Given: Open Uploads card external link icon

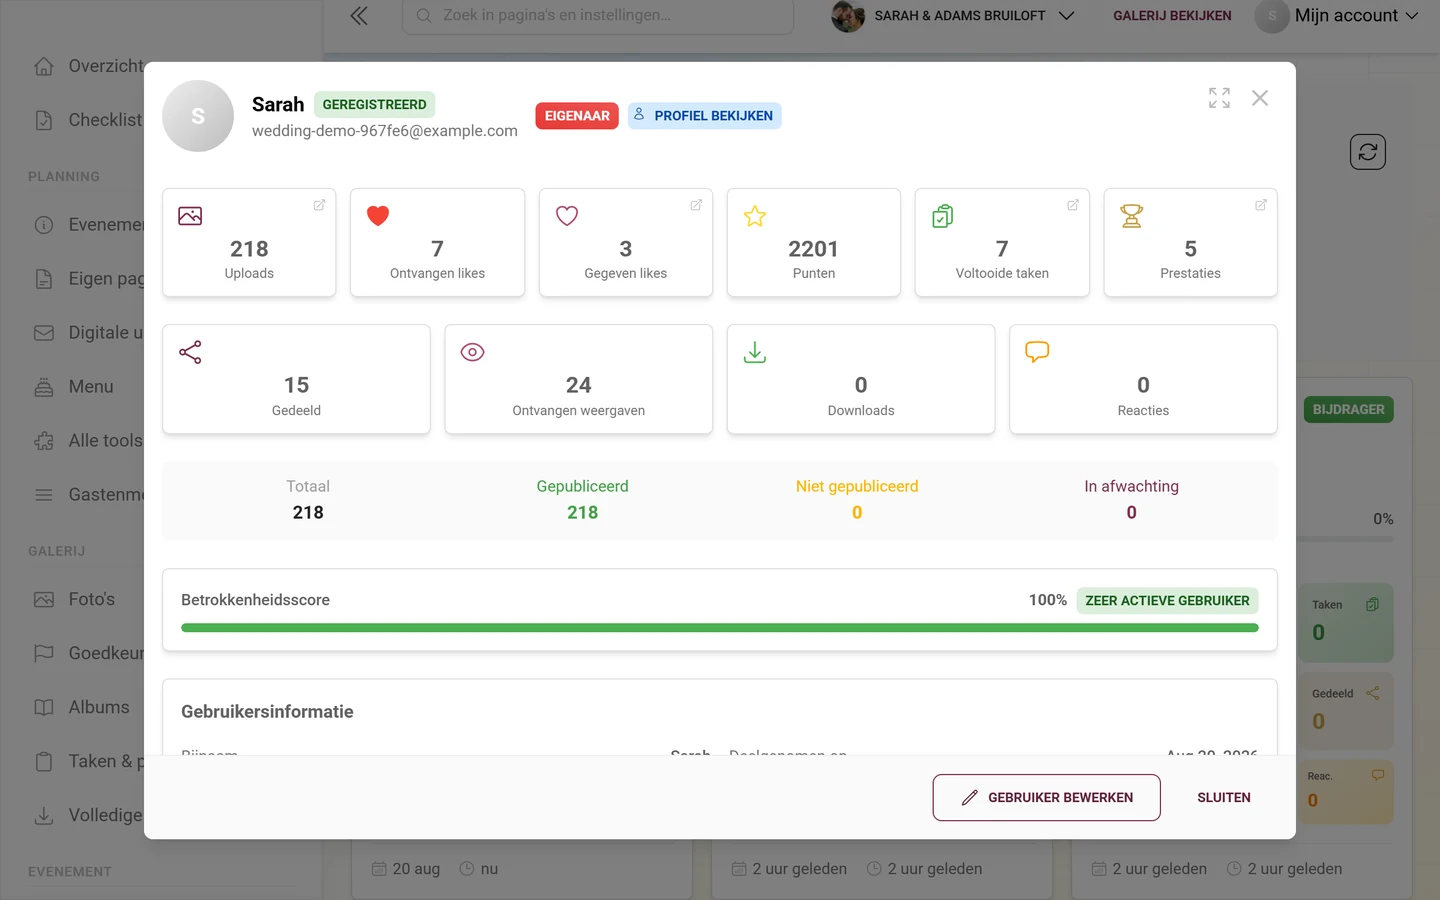Looking at the screenshot, I should (x=319, y=205).
